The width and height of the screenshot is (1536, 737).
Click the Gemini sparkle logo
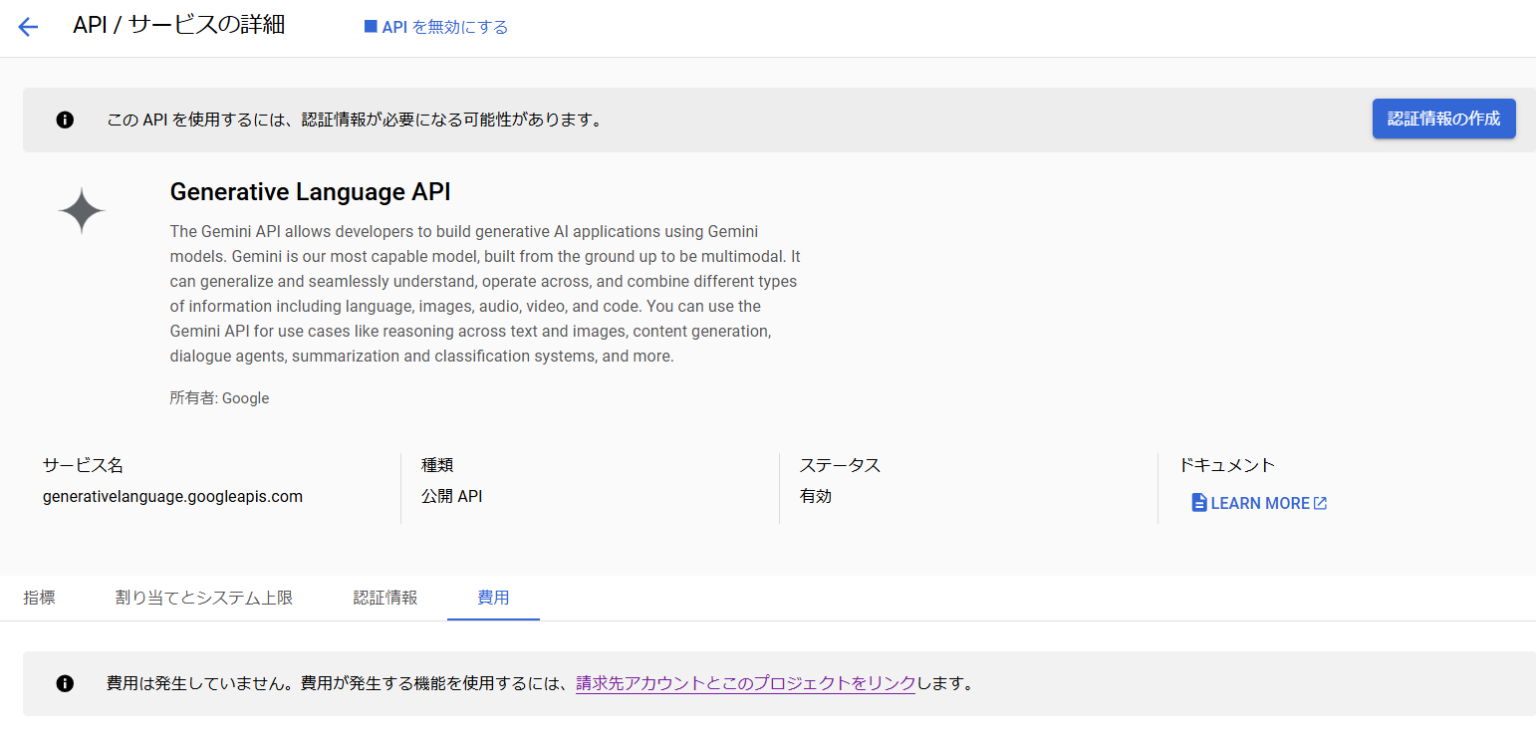(82, 209)
